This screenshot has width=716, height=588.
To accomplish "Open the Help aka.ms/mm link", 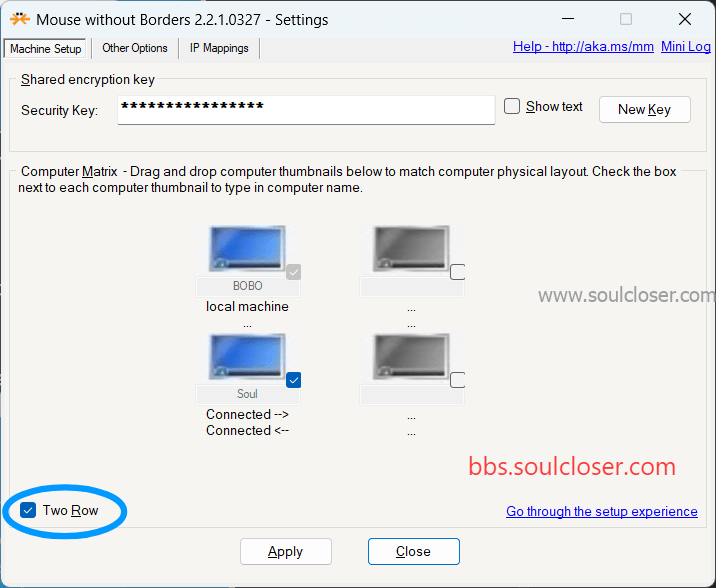I will pos(583,47).
